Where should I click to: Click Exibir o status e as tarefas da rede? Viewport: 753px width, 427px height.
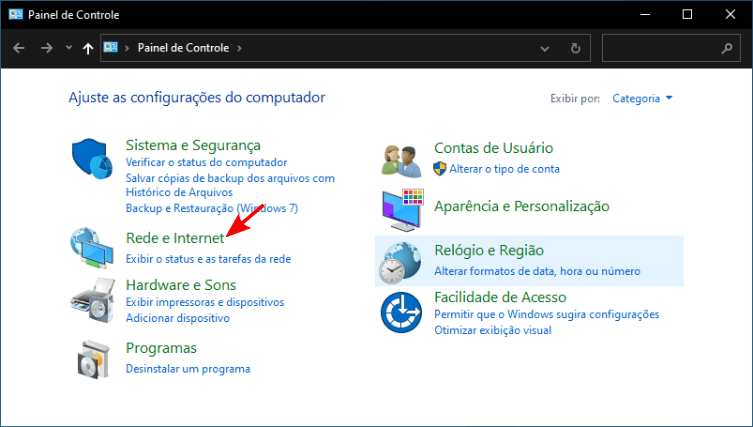click(x=208, y=259)
